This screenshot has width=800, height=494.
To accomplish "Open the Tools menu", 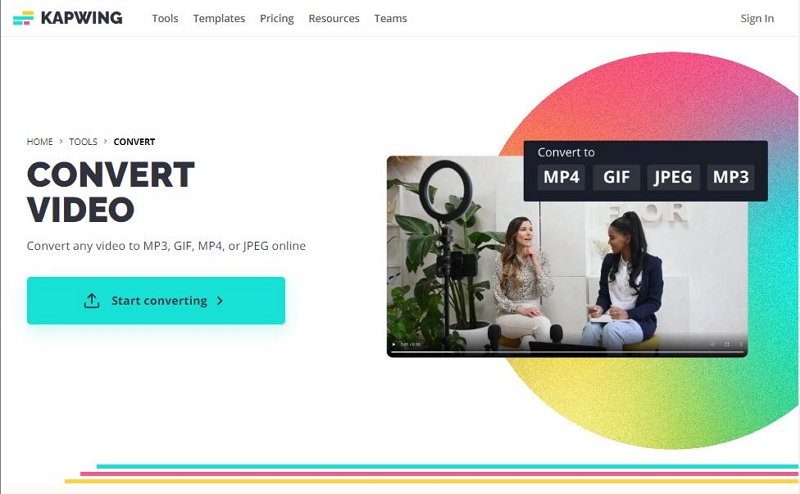I will 165,18.
